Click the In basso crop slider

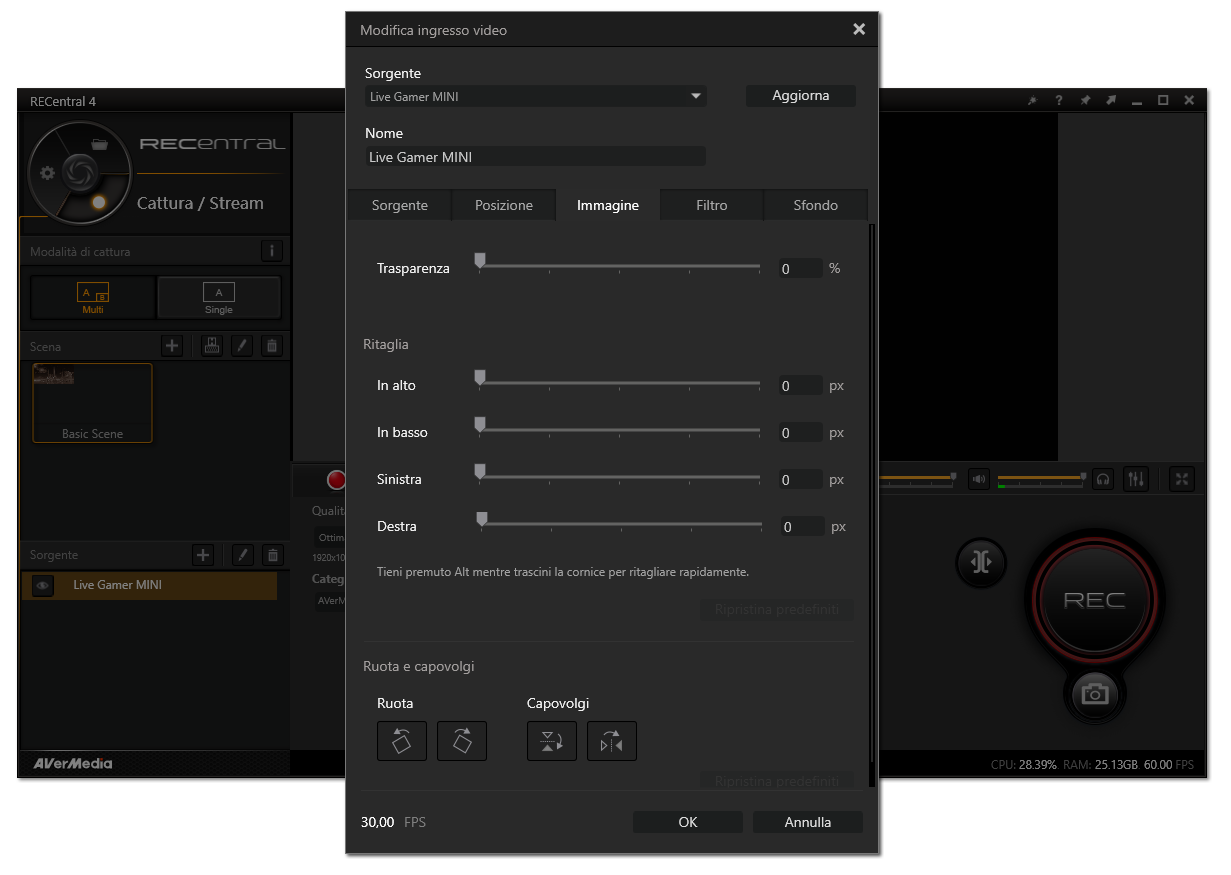[618, 430]
